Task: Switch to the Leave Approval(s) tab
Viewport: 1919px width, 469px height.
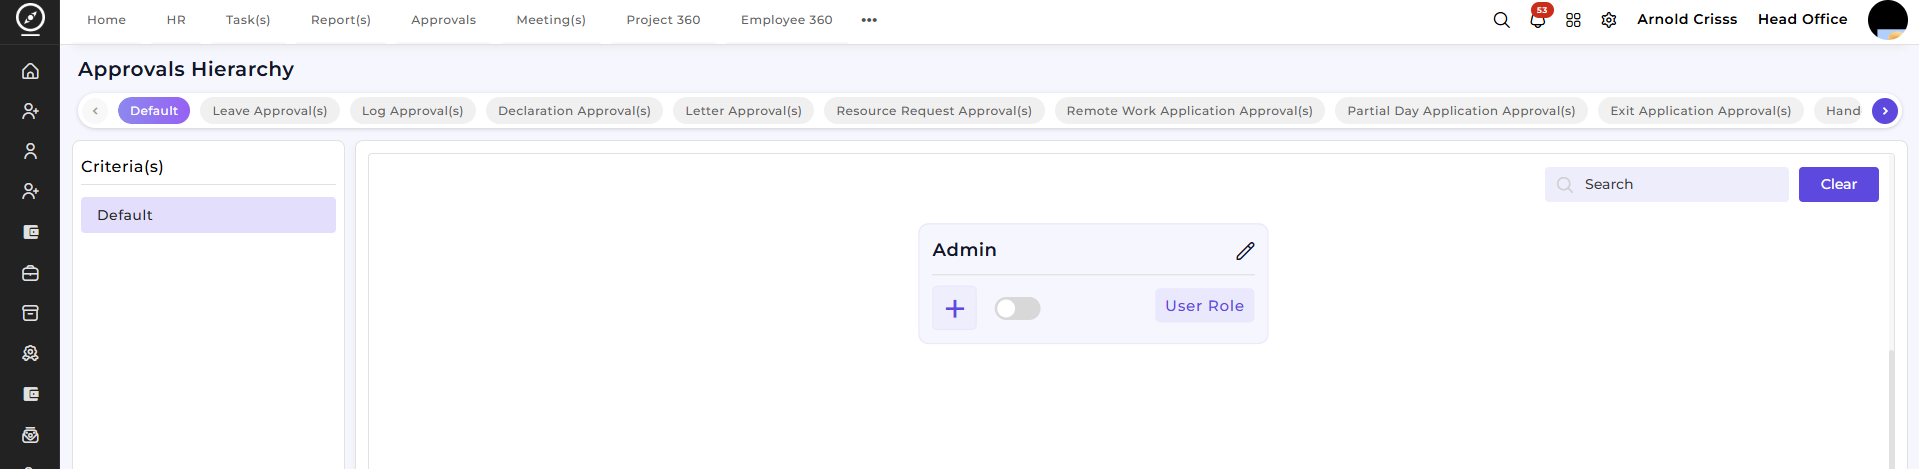Action: 270,111
